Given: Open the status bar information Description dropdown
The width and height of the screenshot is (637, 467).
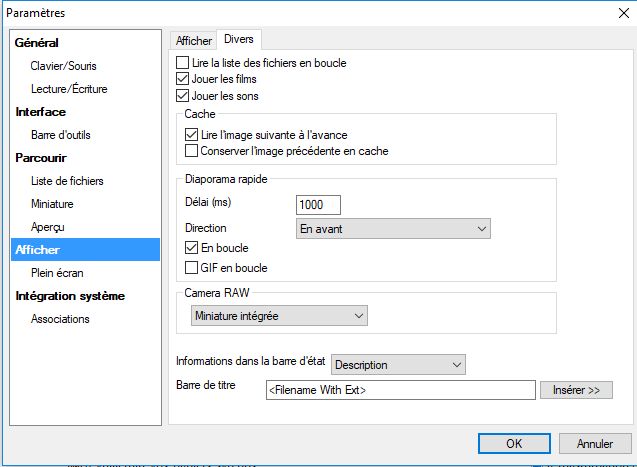Looking at the screenshot, I should (x=398, y=365).
